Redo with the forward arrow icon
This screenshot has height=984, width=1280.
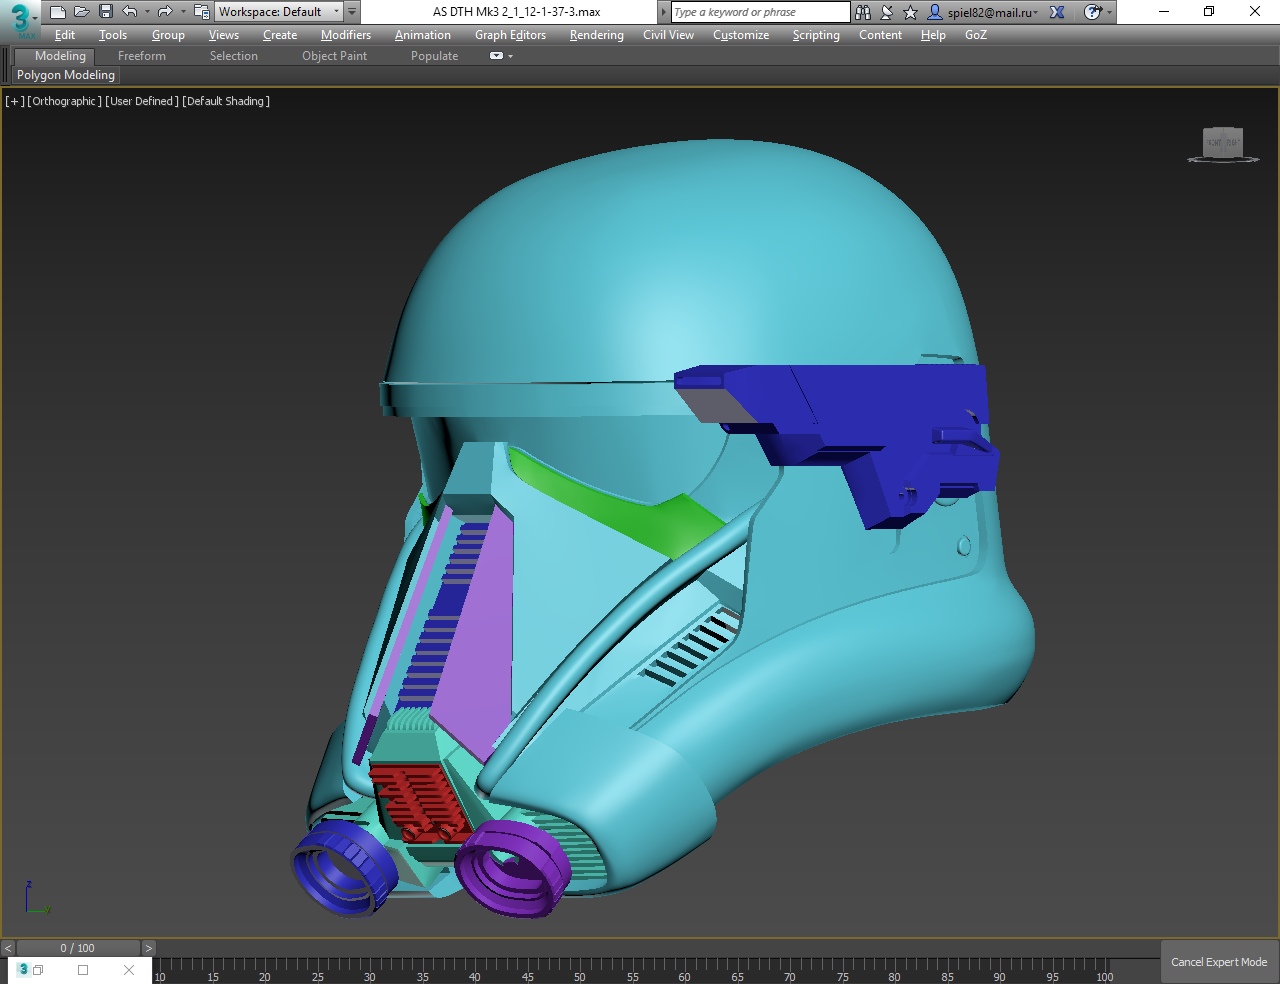165,12
